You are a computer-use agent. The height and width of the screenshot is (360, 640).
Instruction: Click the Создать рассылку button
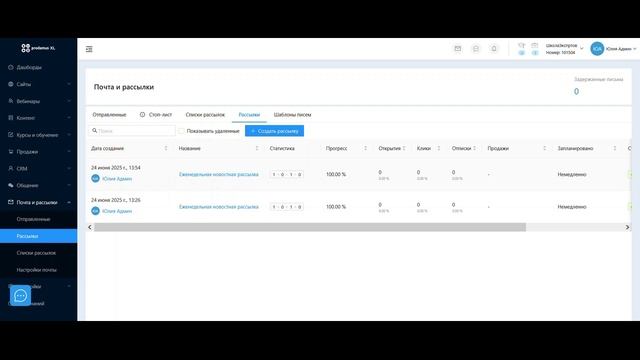274,131
